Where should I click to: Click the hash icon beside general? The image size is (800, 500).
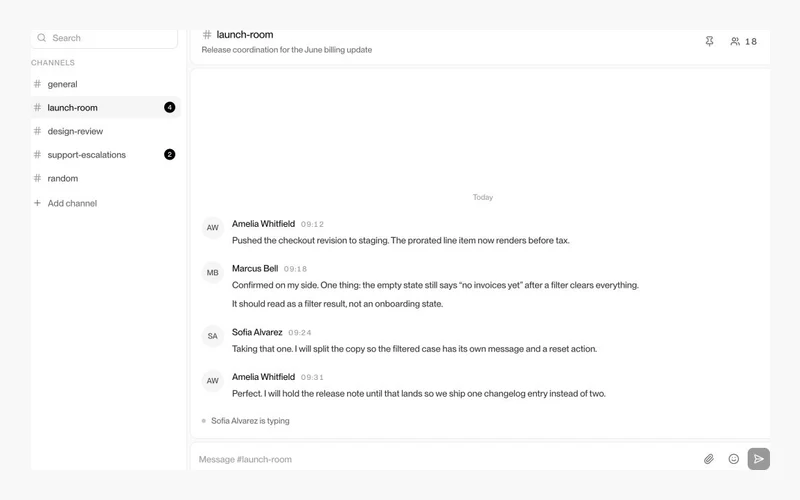tap(37, 84)
